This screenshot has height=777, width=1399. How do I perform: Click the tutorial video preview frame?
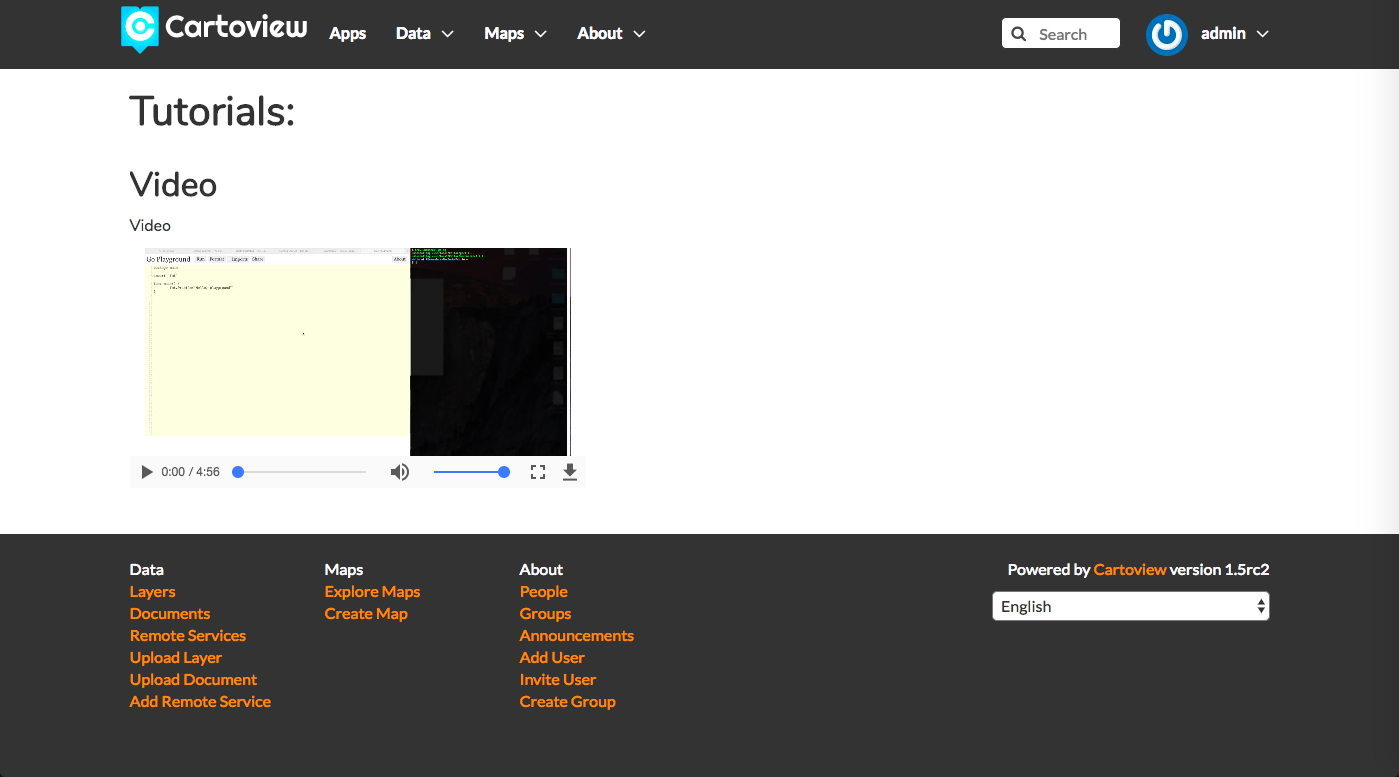pyautogui.click(x=357, y=351)
